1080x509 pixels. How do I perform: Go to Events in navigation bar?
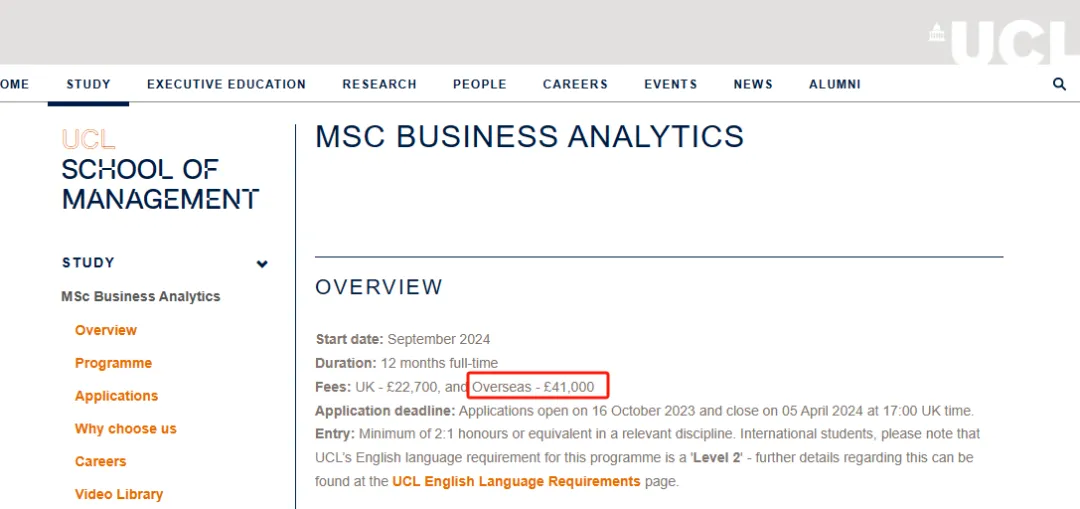tap(671, 84)
